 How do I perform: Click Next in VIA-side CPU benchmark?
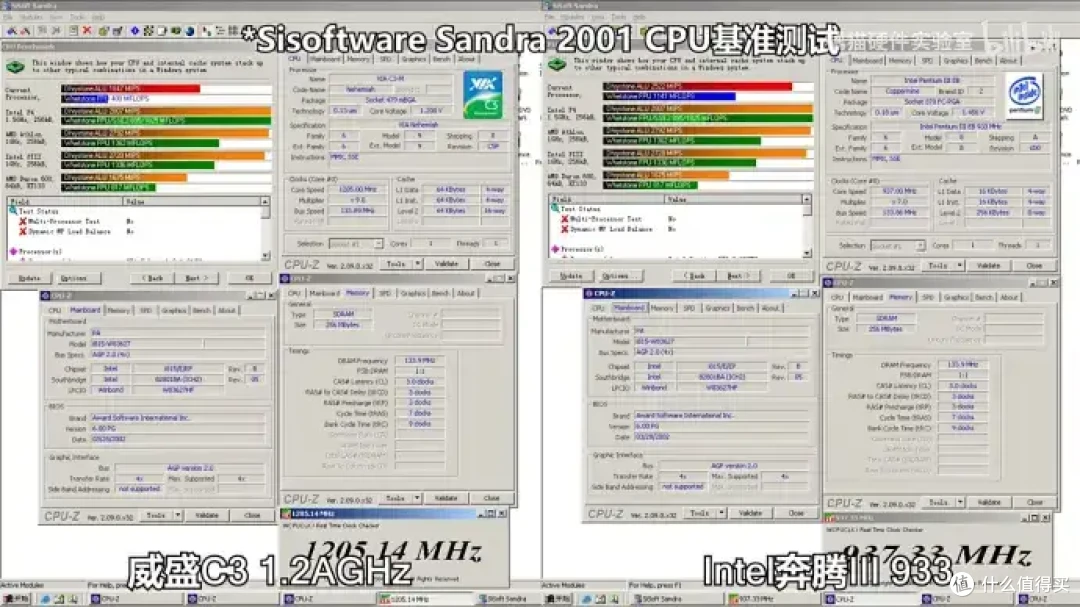click(x=197, y=278)
